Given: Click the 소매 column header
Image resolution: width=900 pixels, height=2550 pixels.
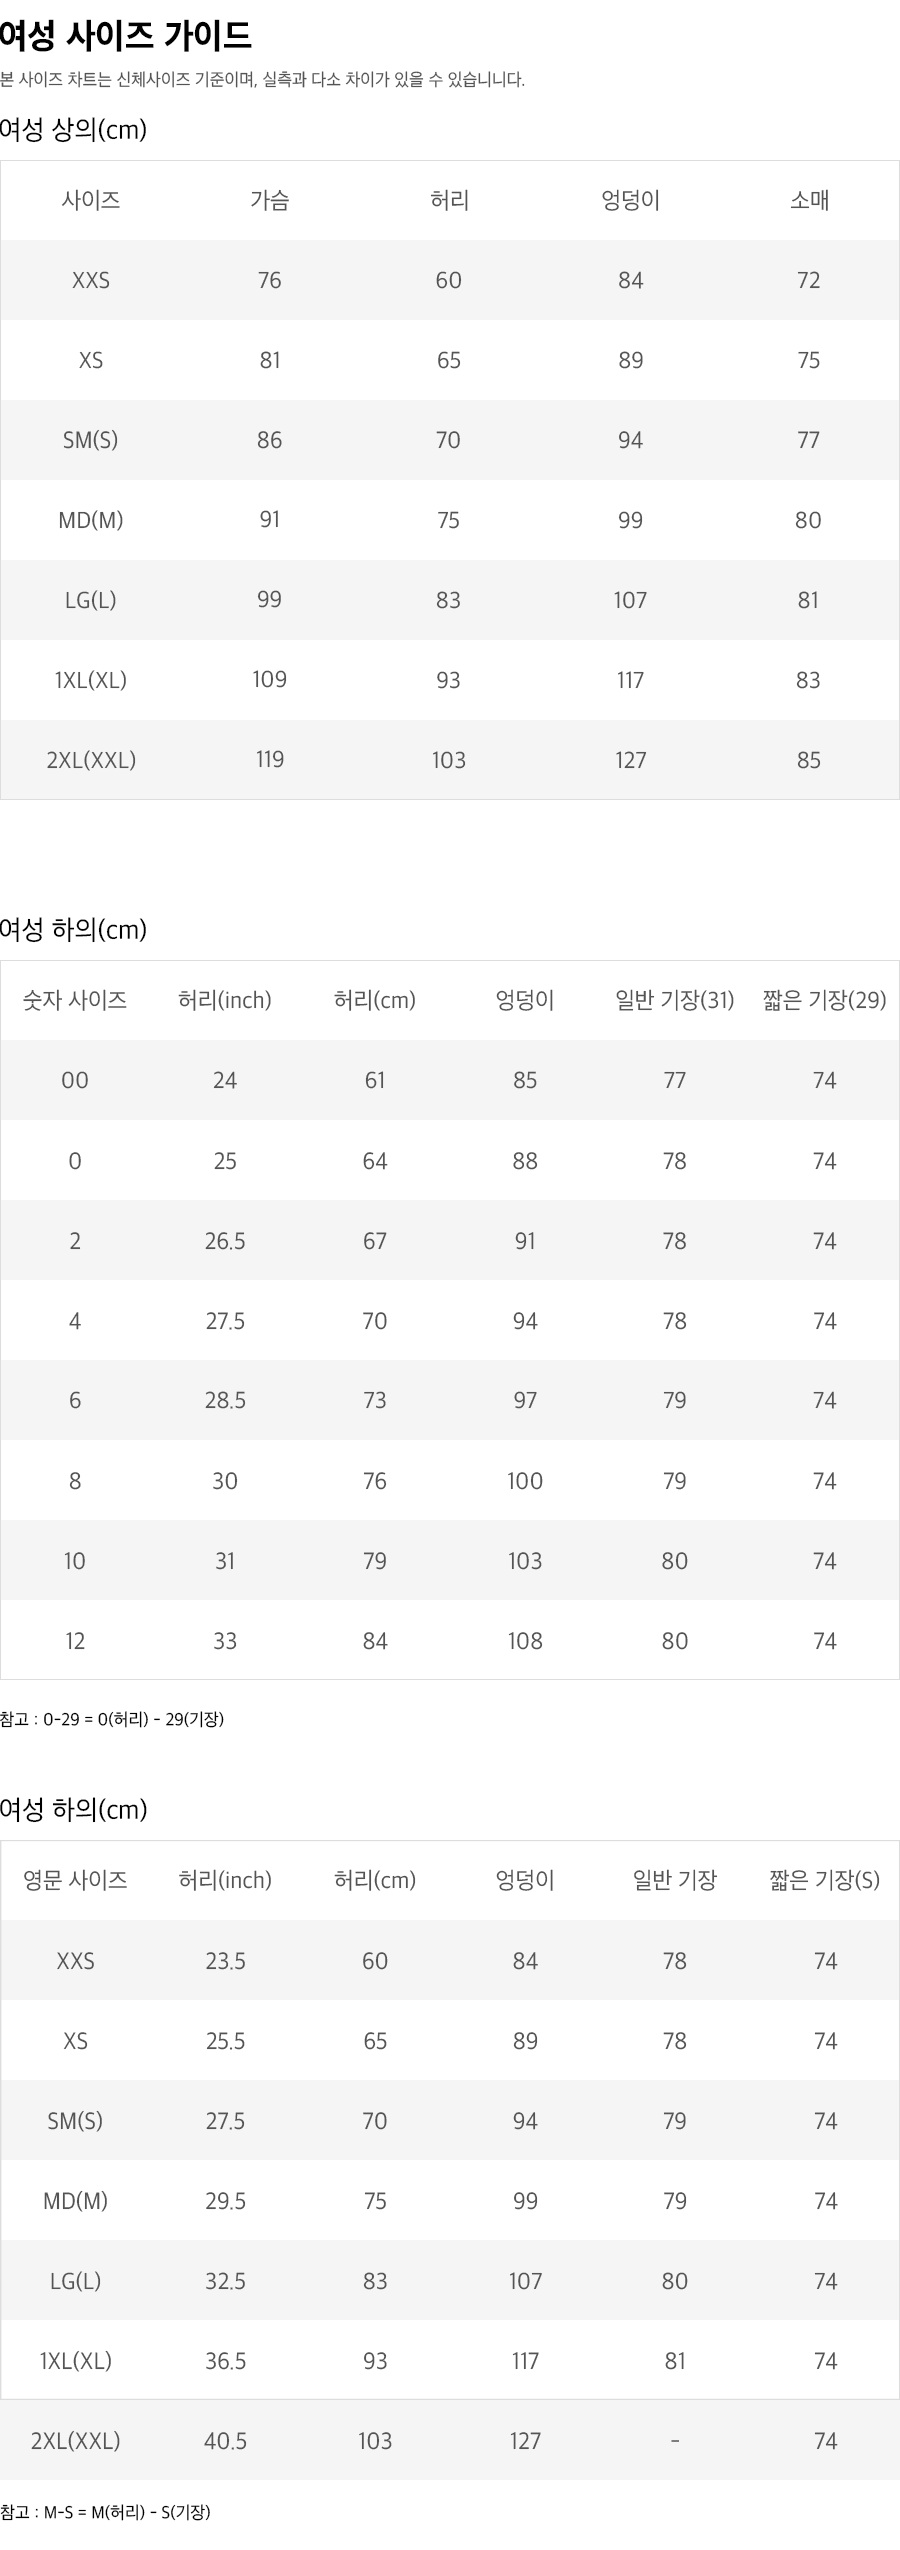Looking at the screenshot, I should coord(808,200).
